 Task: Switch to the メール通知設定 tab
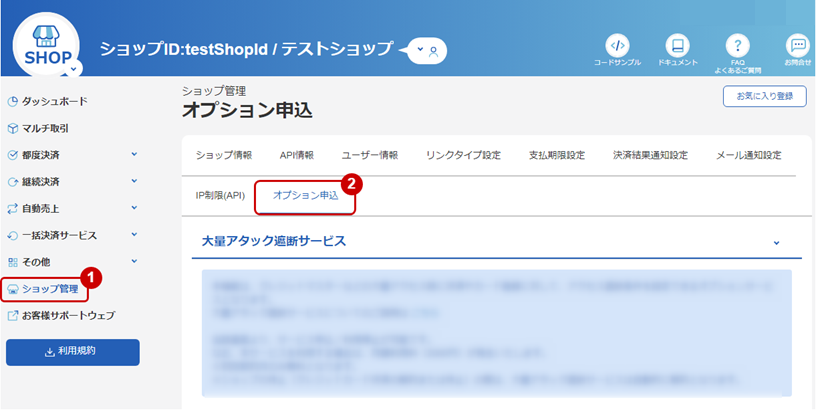(x=748, y=155)
